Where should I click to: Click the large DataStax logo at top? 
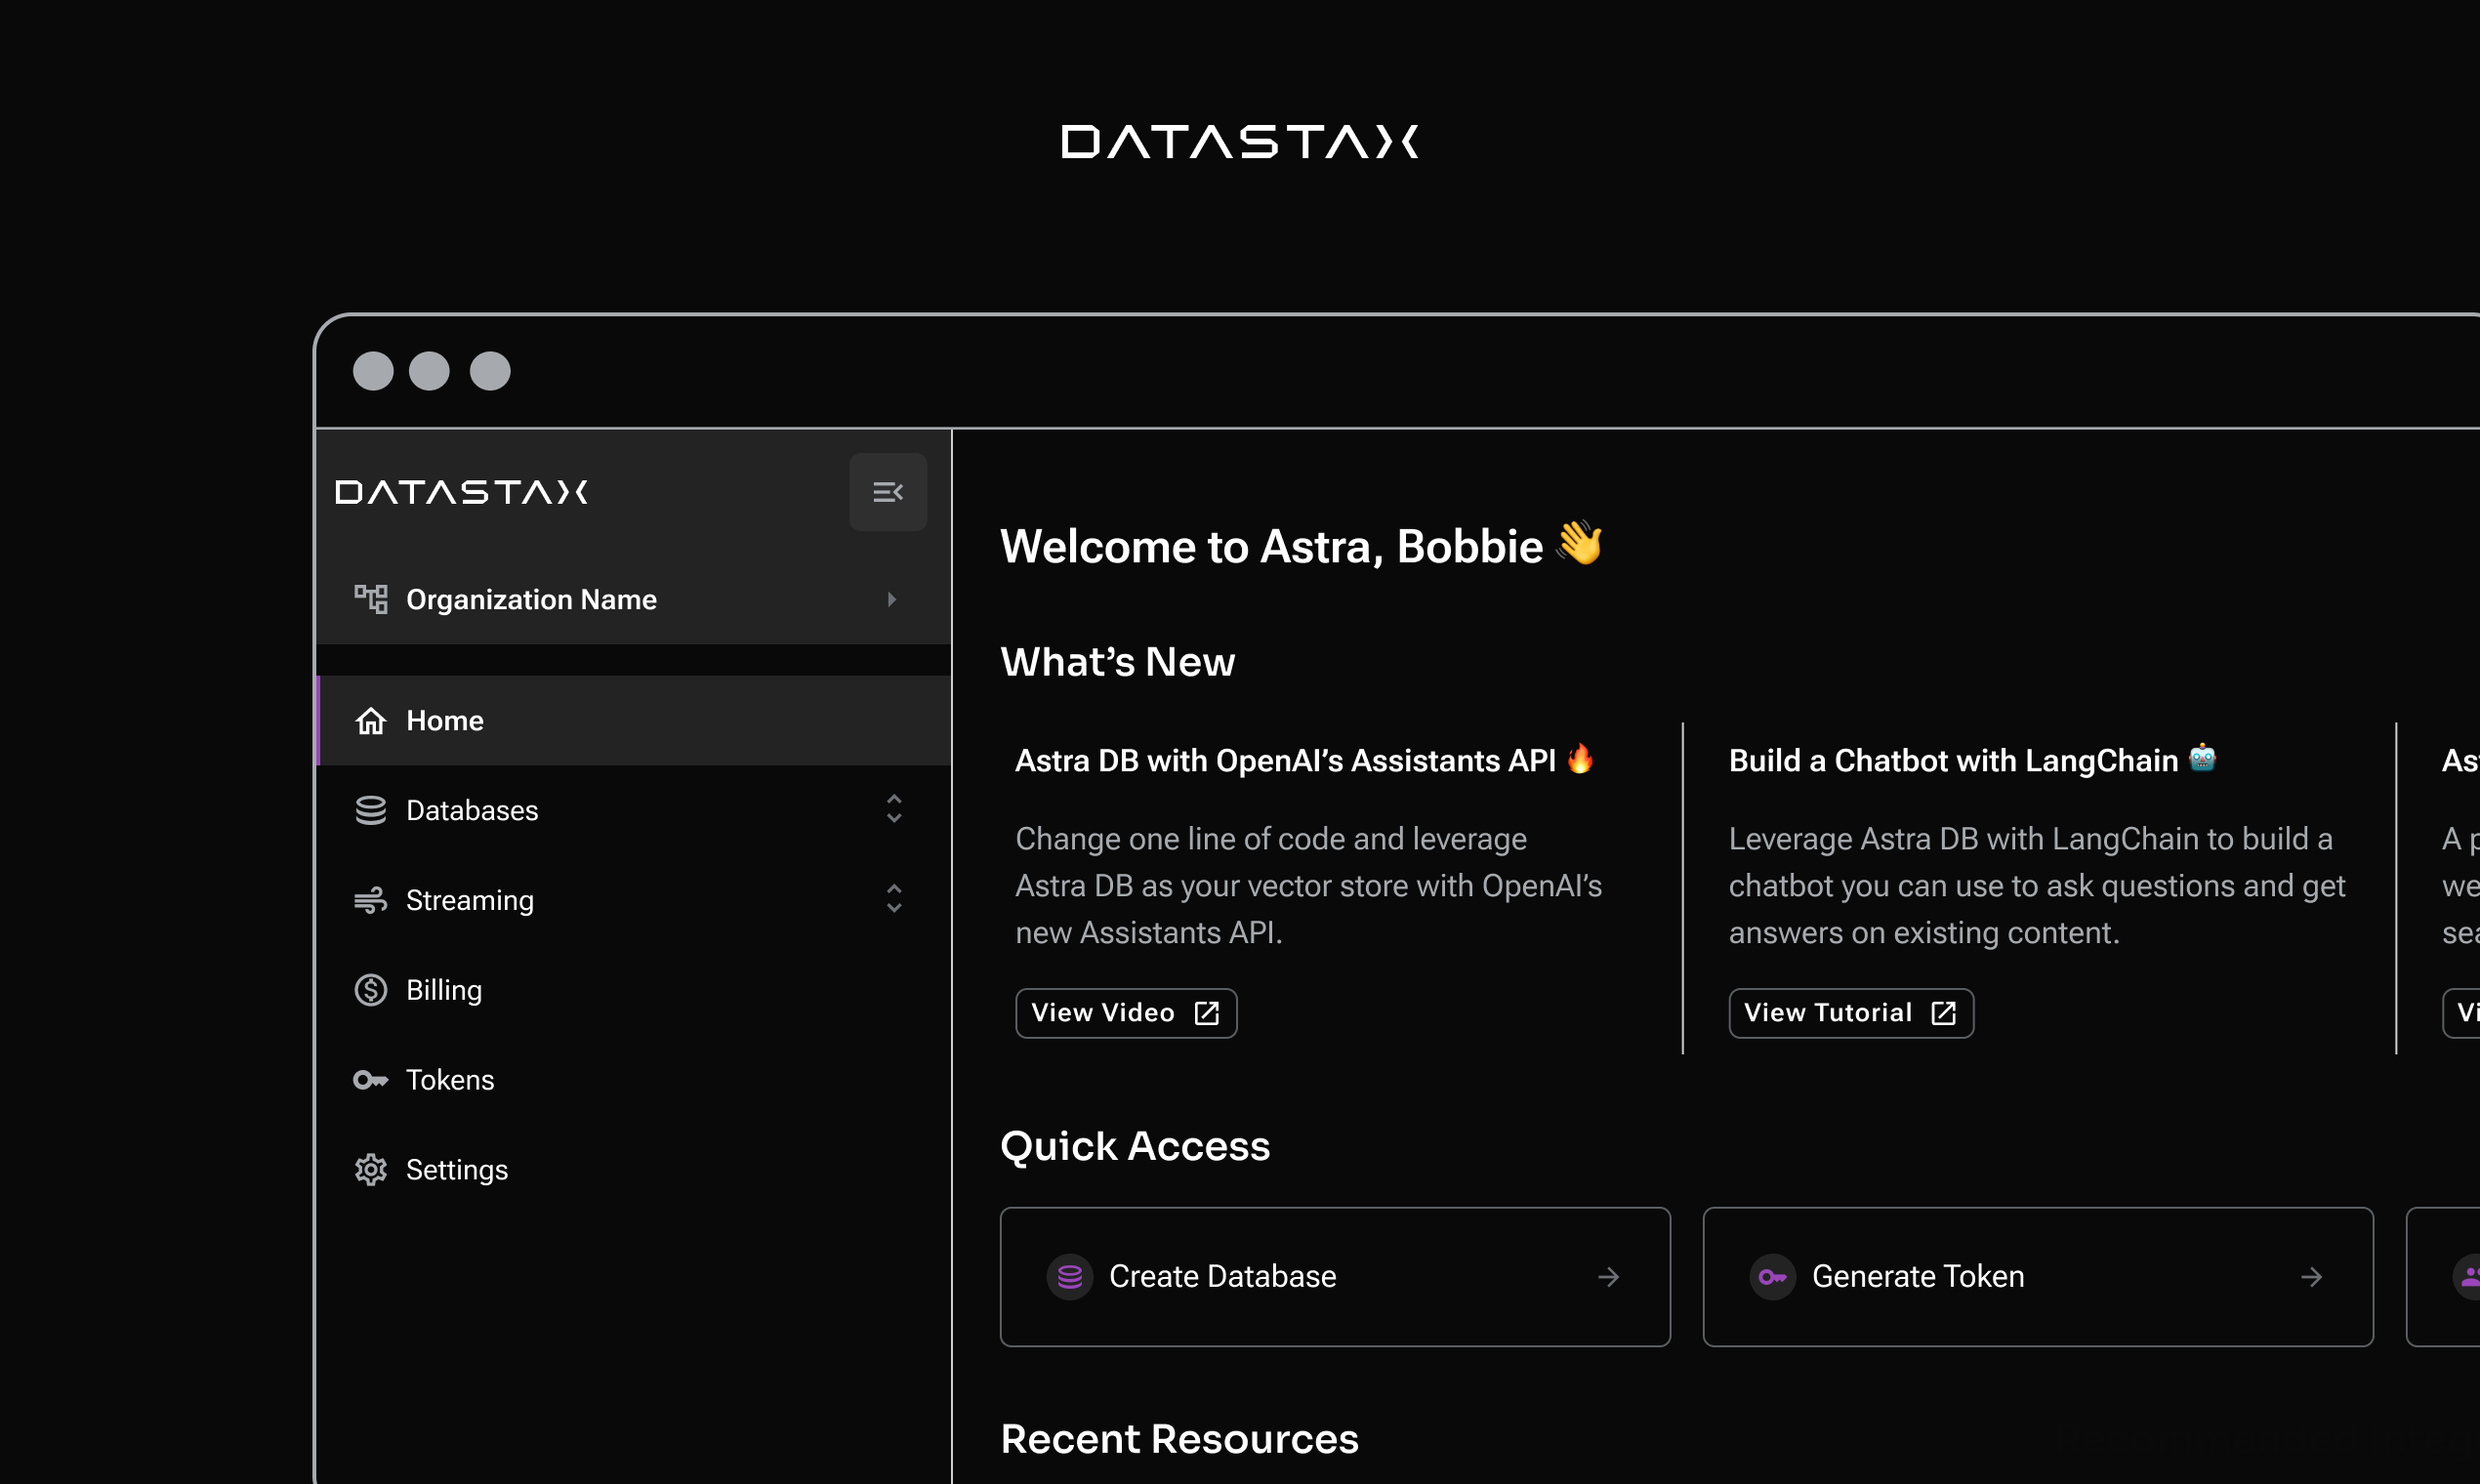(x=1240, y=142)
